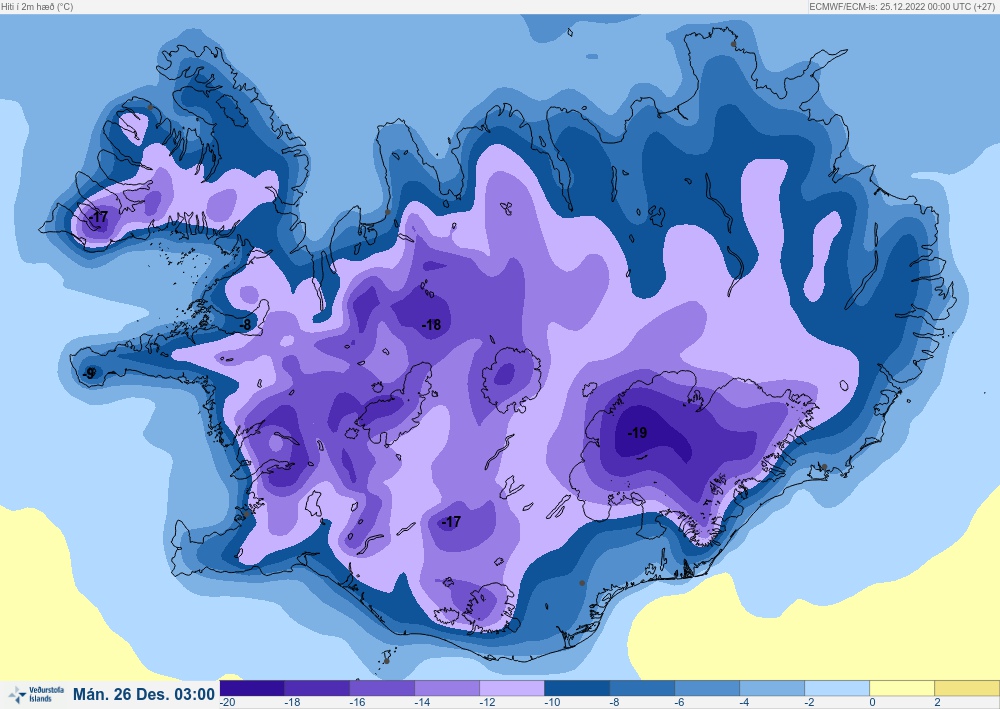
Task: Click the legend tick label '-12'
Action: [x=487, y=703]
